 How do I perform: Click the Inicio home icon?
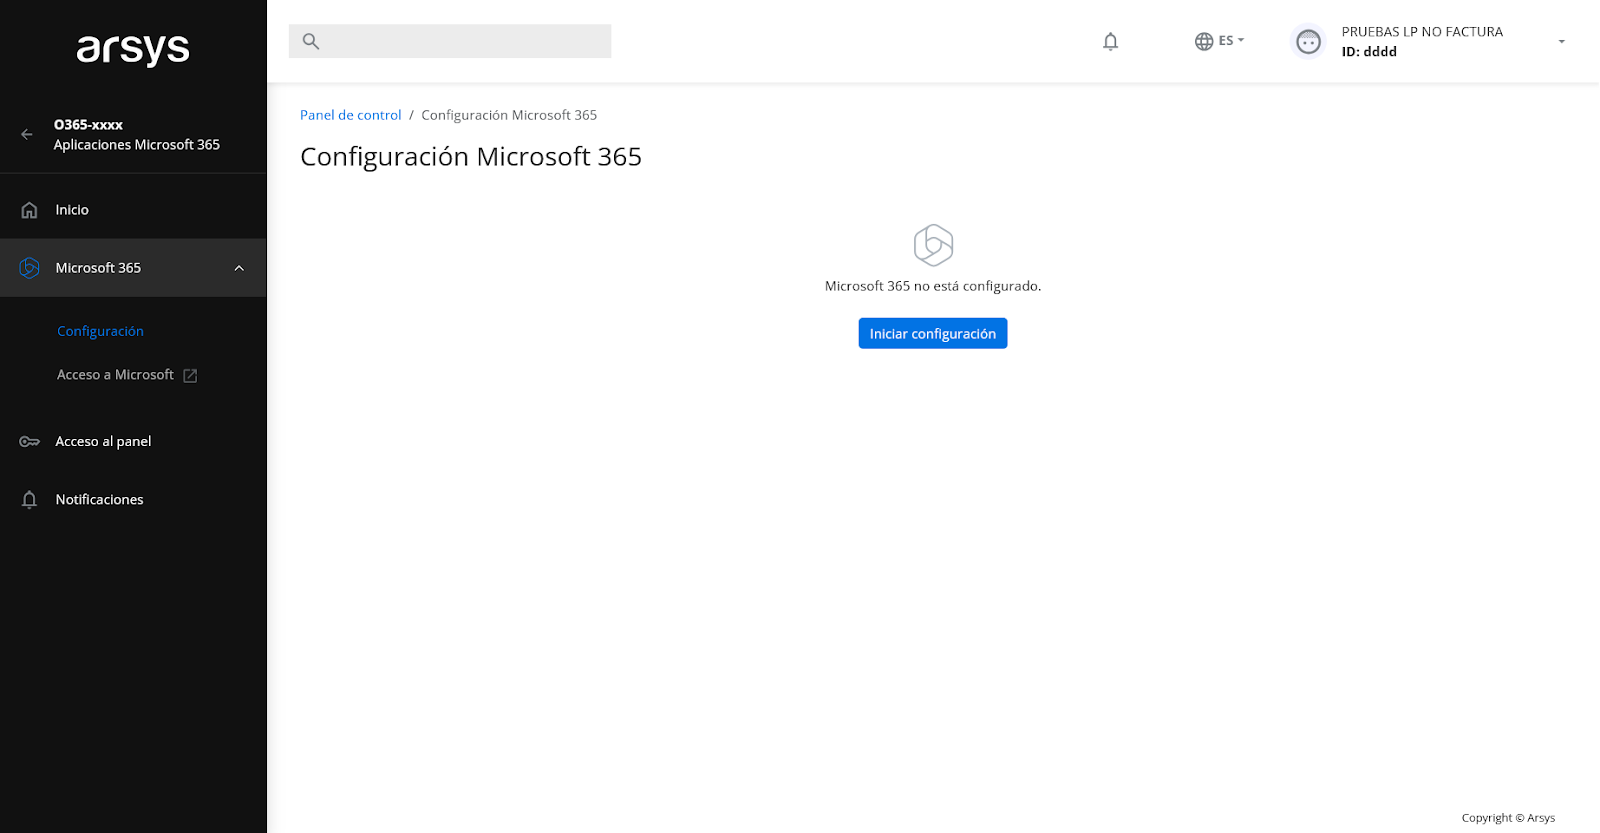(30, 210)
